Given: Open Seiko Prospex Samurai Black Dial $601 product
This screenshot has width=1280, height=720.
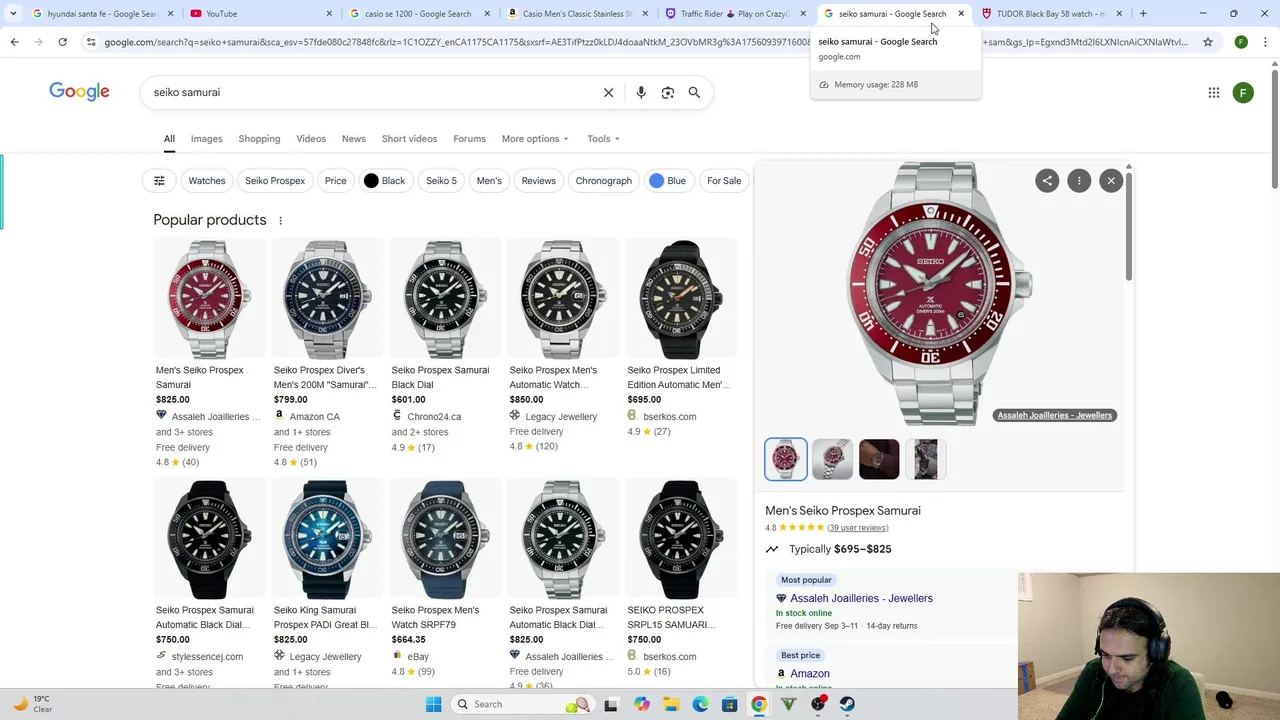Looking at the screenshot, I should [x=445, y=345].
